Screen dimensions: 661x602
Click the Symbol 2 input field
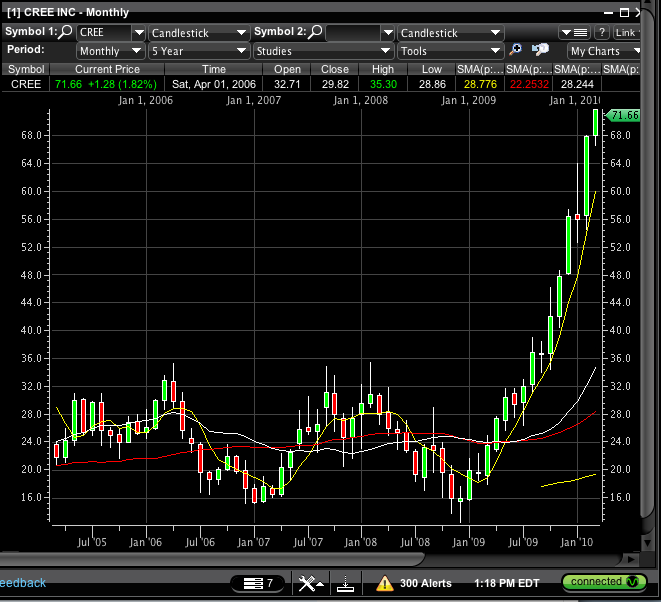(x=353, y=33)
